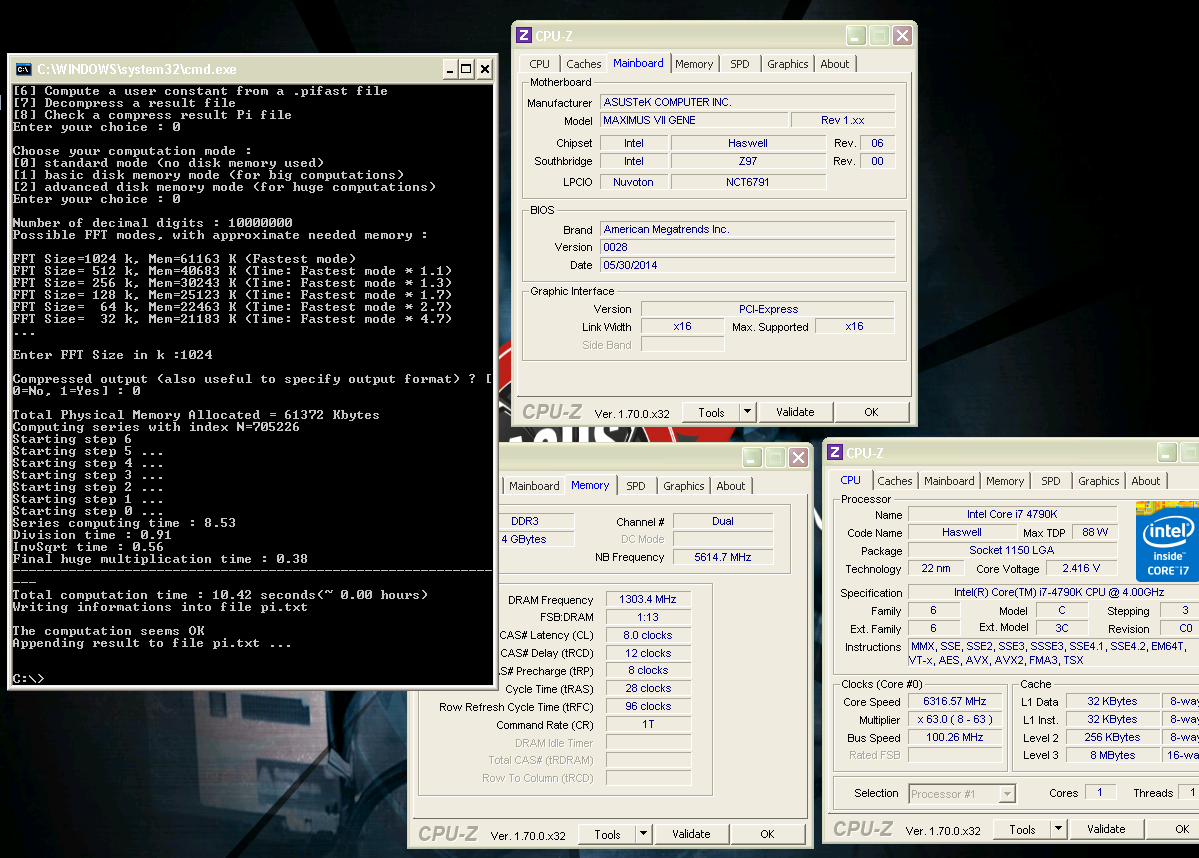Screen dimensions: 1199x858
Task: Click the CPU-Z icon in the processor window title
Action: pyautogui.click(x=835, y=453)
